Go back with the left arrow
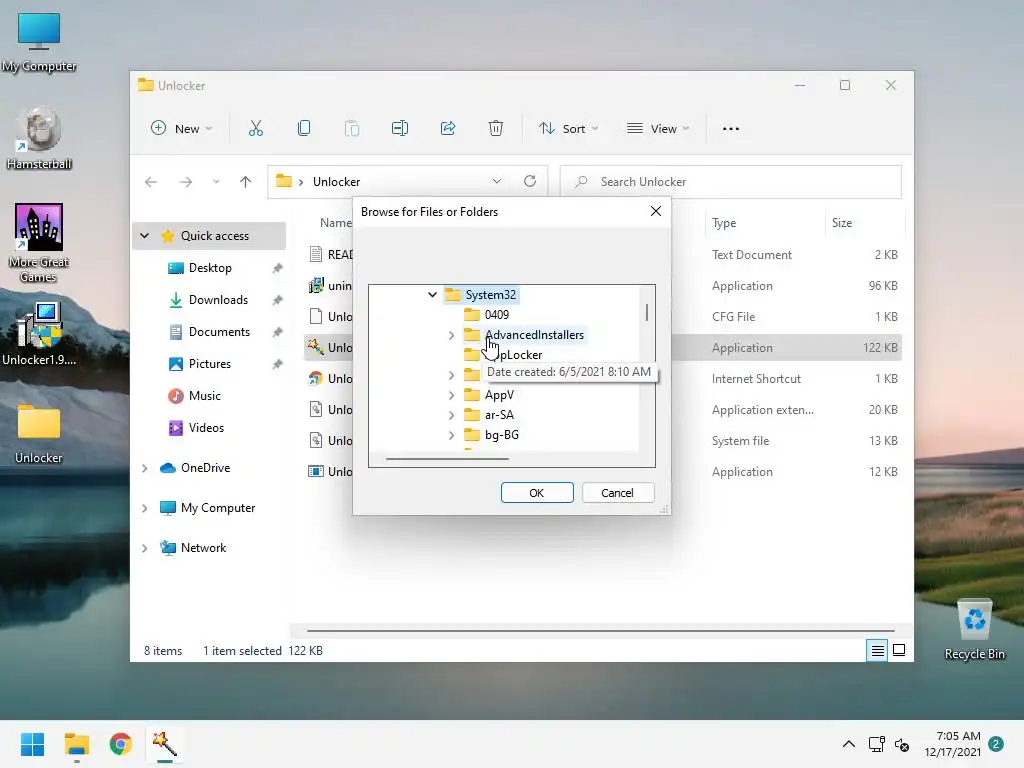The width and height of the screenshot is (1024, 768). point(151,182)
